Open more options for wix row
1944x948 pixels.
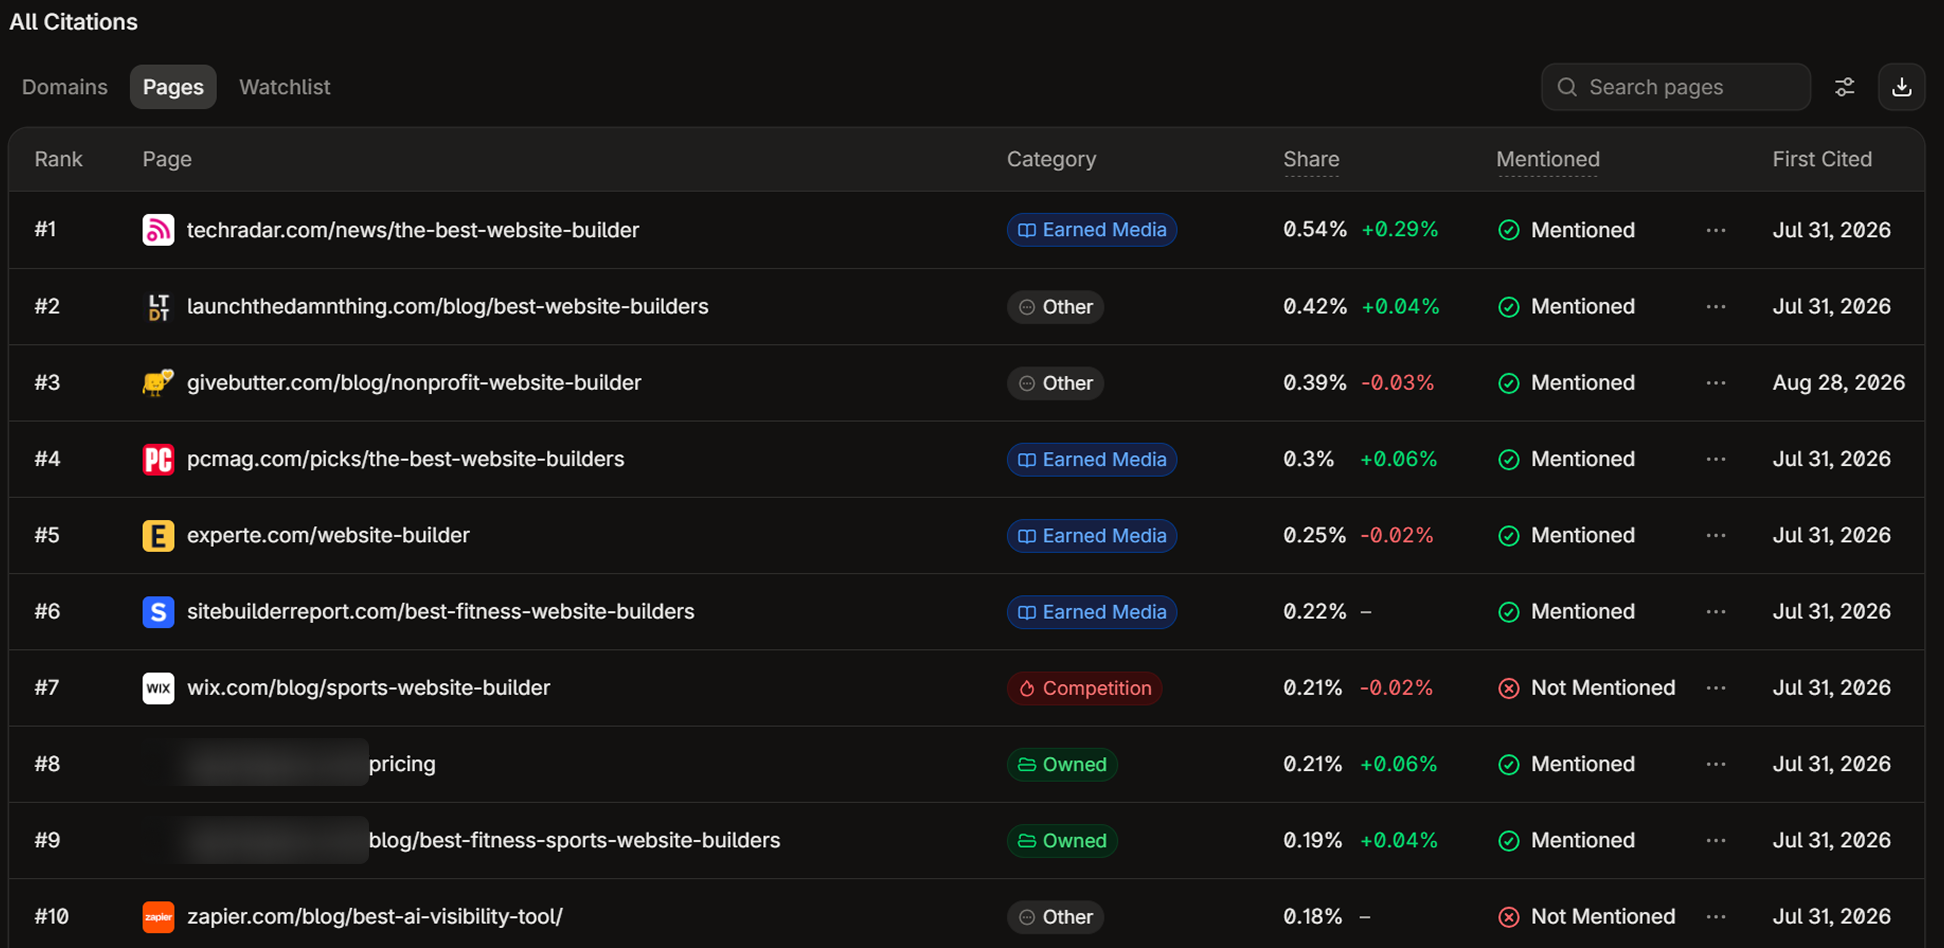1716,688
